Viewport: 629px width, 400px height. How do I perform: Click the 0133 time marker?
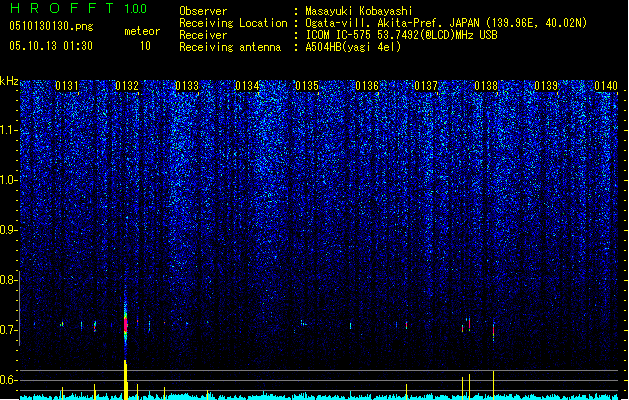pyautogui.click(x=187, y=86)
